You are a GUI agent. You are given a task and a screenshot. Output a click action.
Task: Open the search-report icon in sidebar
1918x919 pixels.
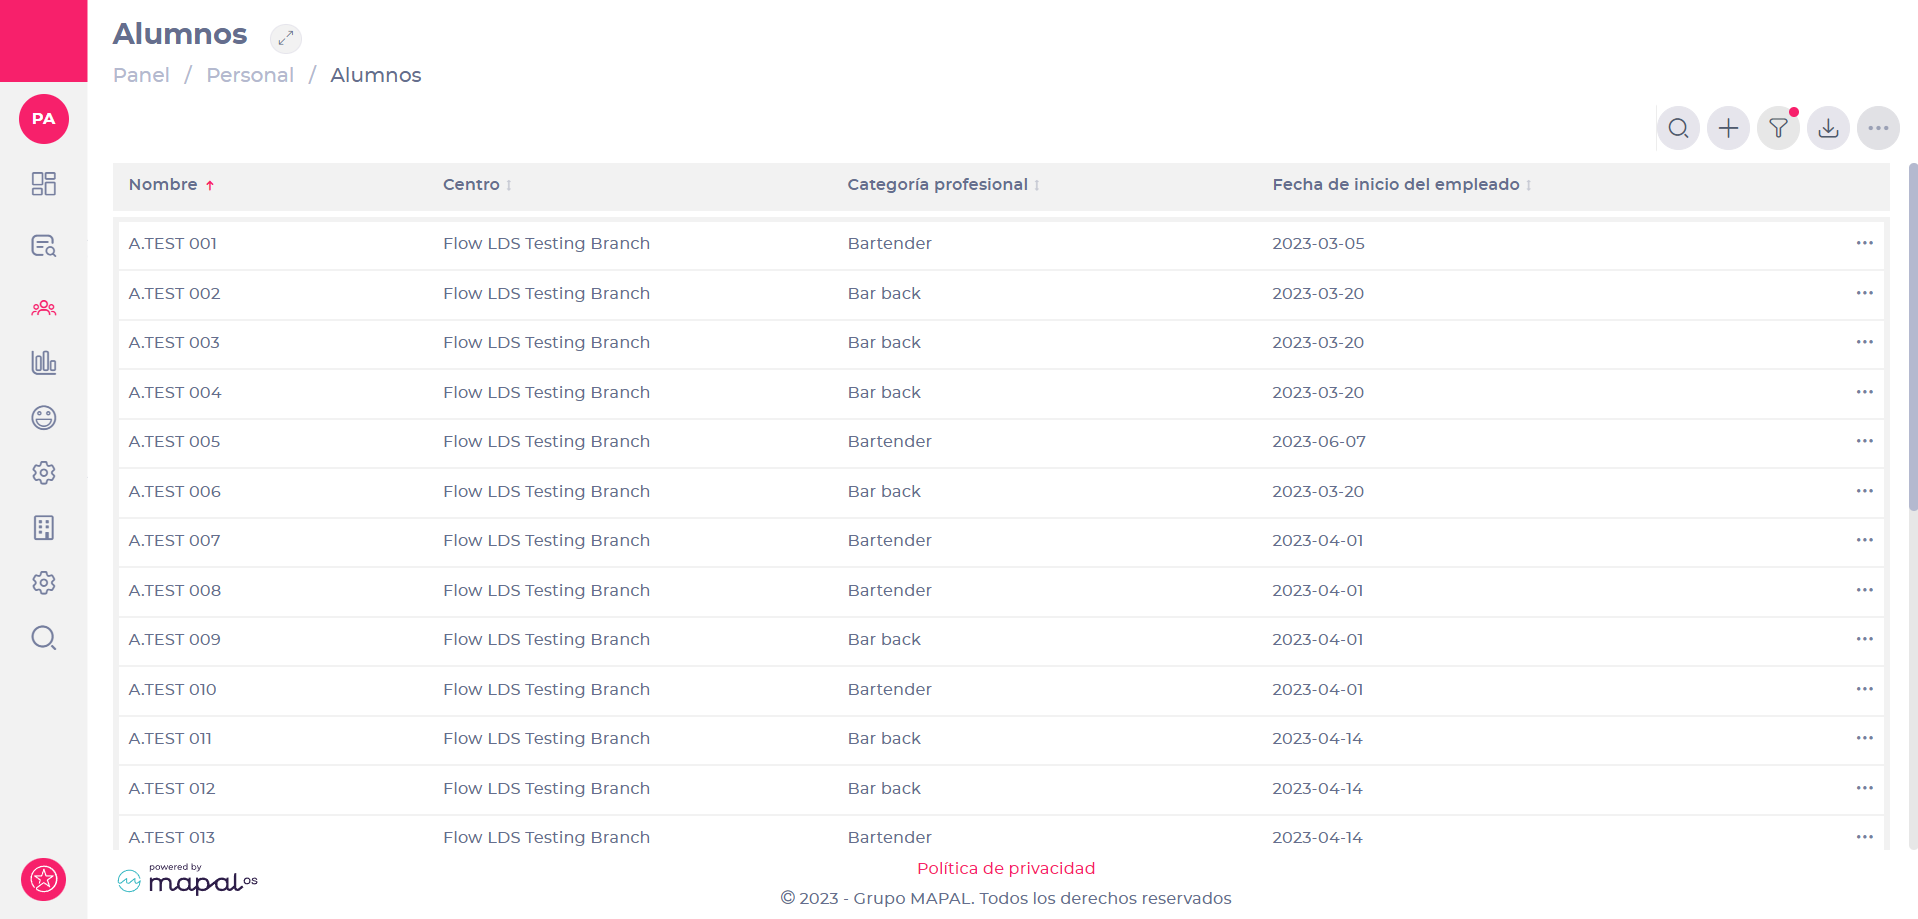pos(44,246)
